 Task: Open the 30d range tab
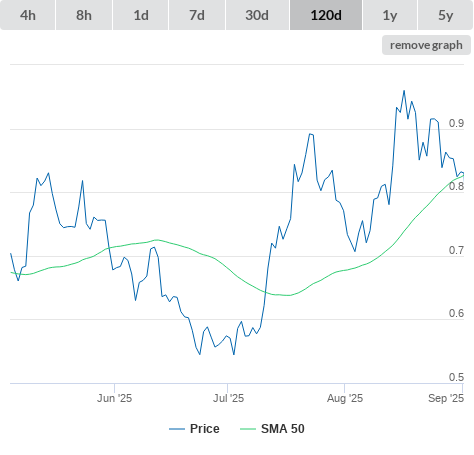(257, 15)
